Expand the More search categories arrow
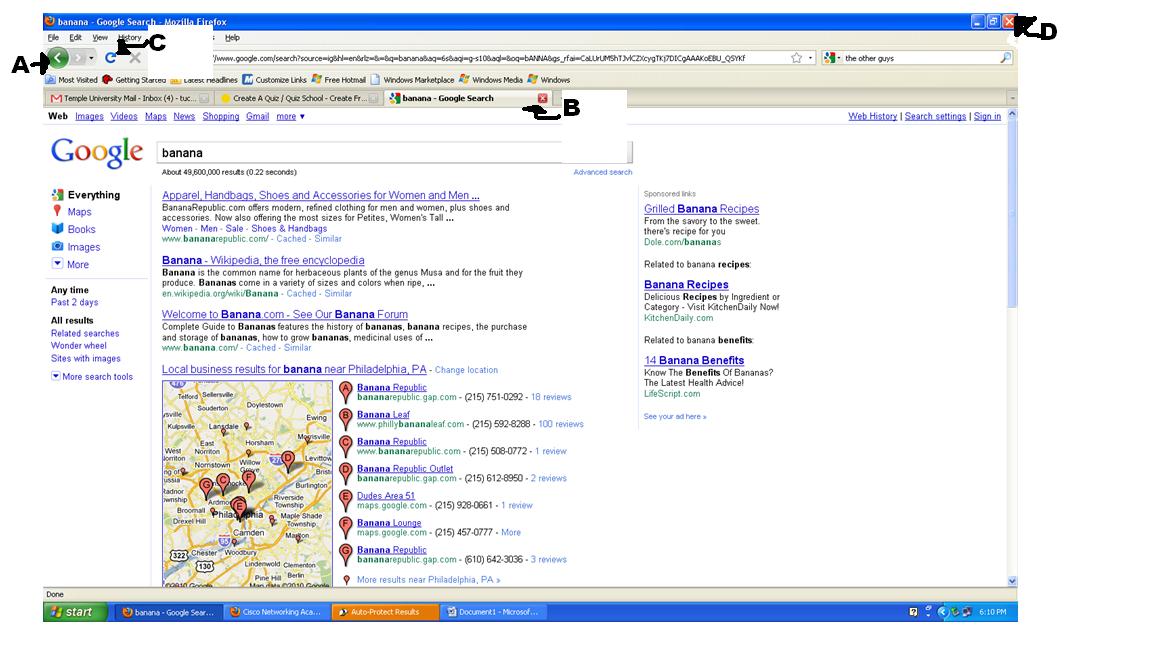This screenshot has height=645, width=1161. coord(58,264)
